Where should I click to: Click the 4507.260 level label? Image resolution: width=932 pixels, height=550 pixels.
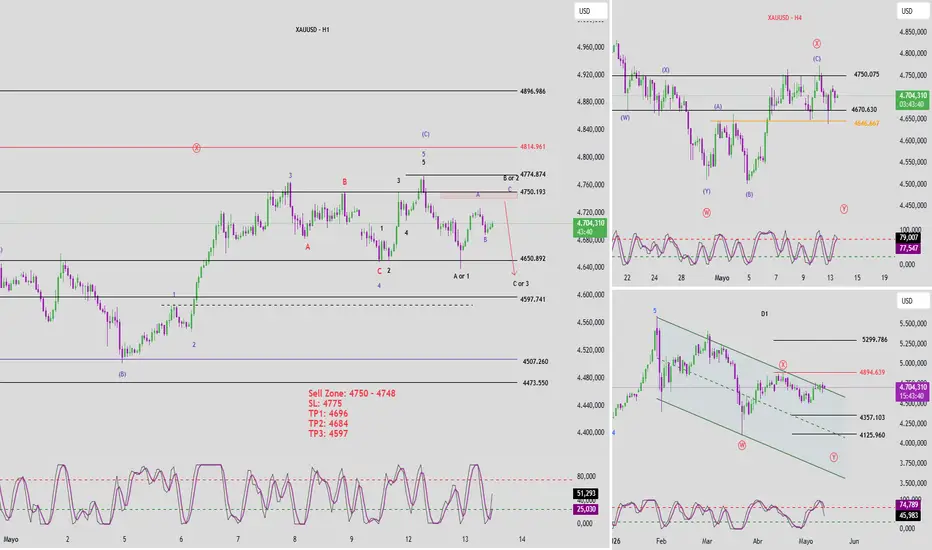[x=536, y=362]
